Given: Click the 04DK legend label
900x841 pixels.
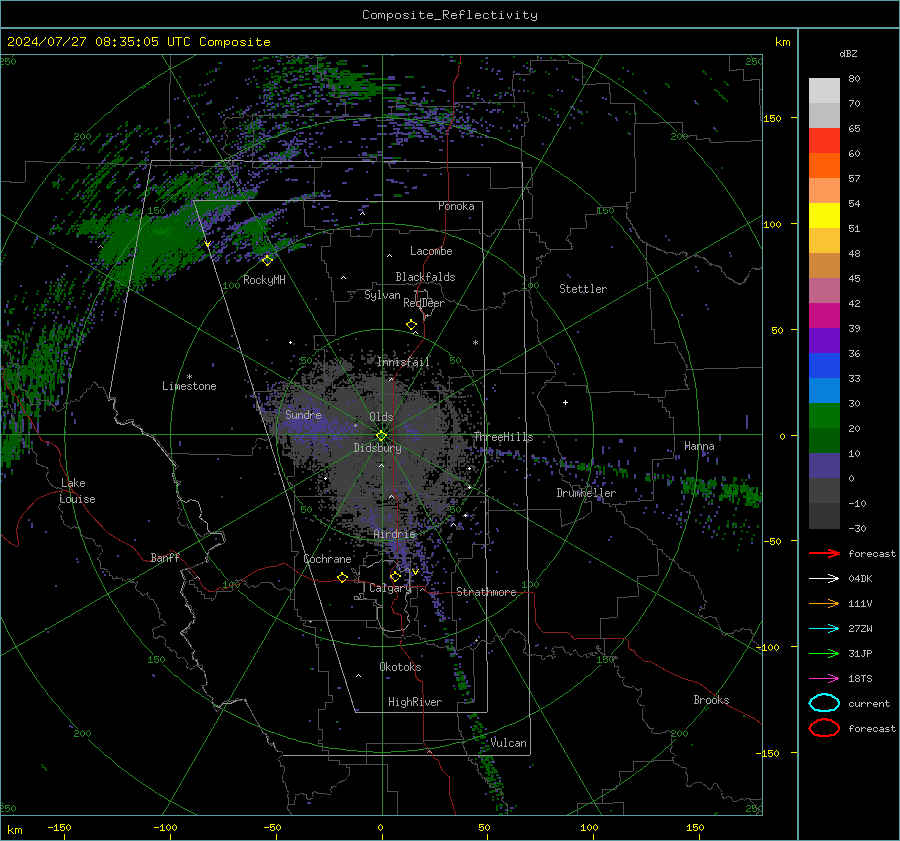Looking at the screenshot, I should tap(860, 579).
